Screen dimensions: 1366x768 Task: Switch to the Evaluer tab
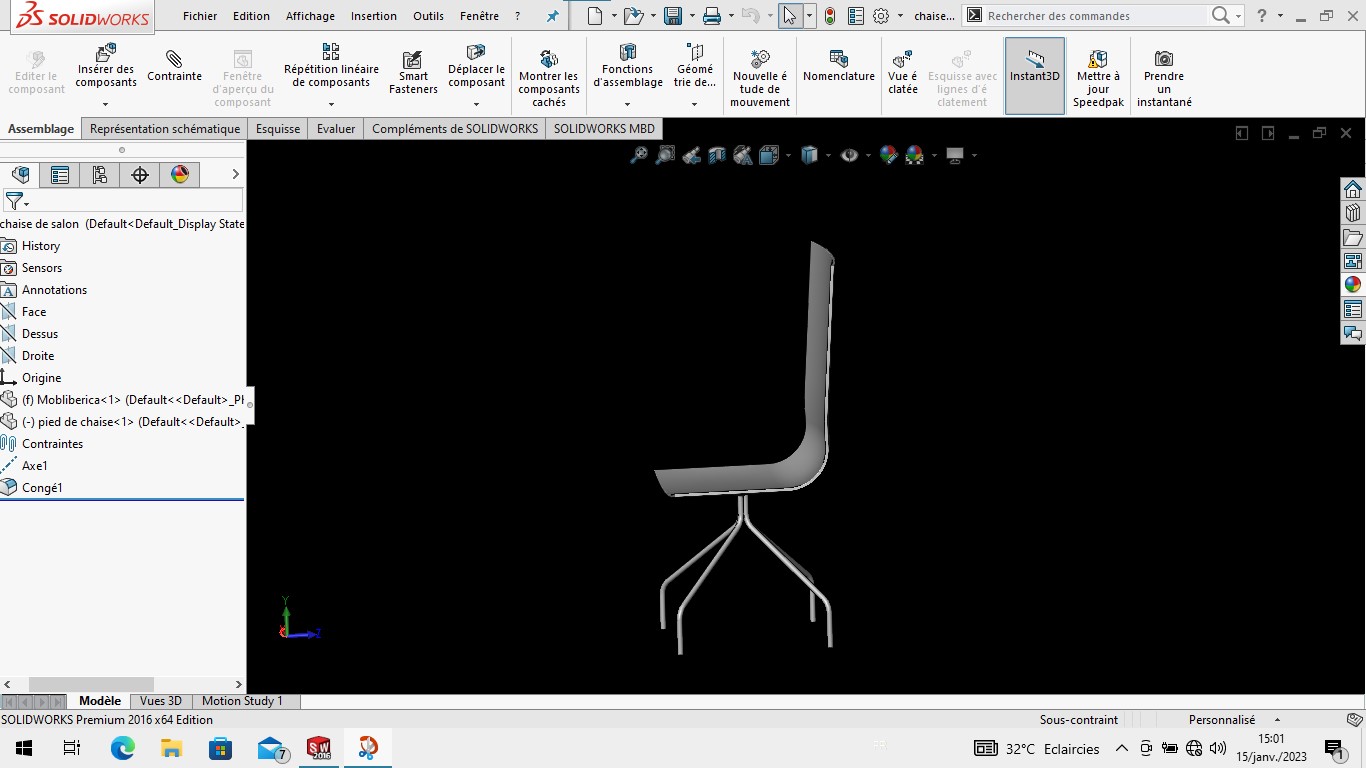click(336, 129)
